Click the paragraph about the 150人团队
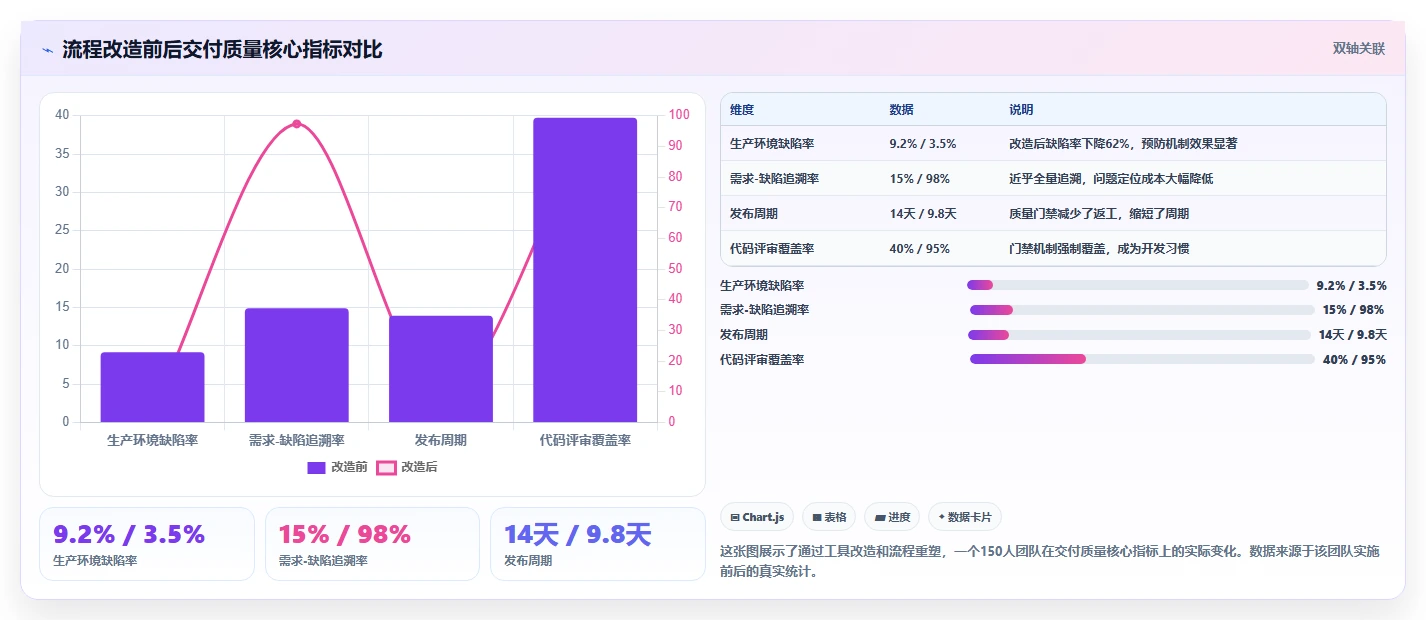Viewport: 1426px width, 620px height. pos(1050,562)
